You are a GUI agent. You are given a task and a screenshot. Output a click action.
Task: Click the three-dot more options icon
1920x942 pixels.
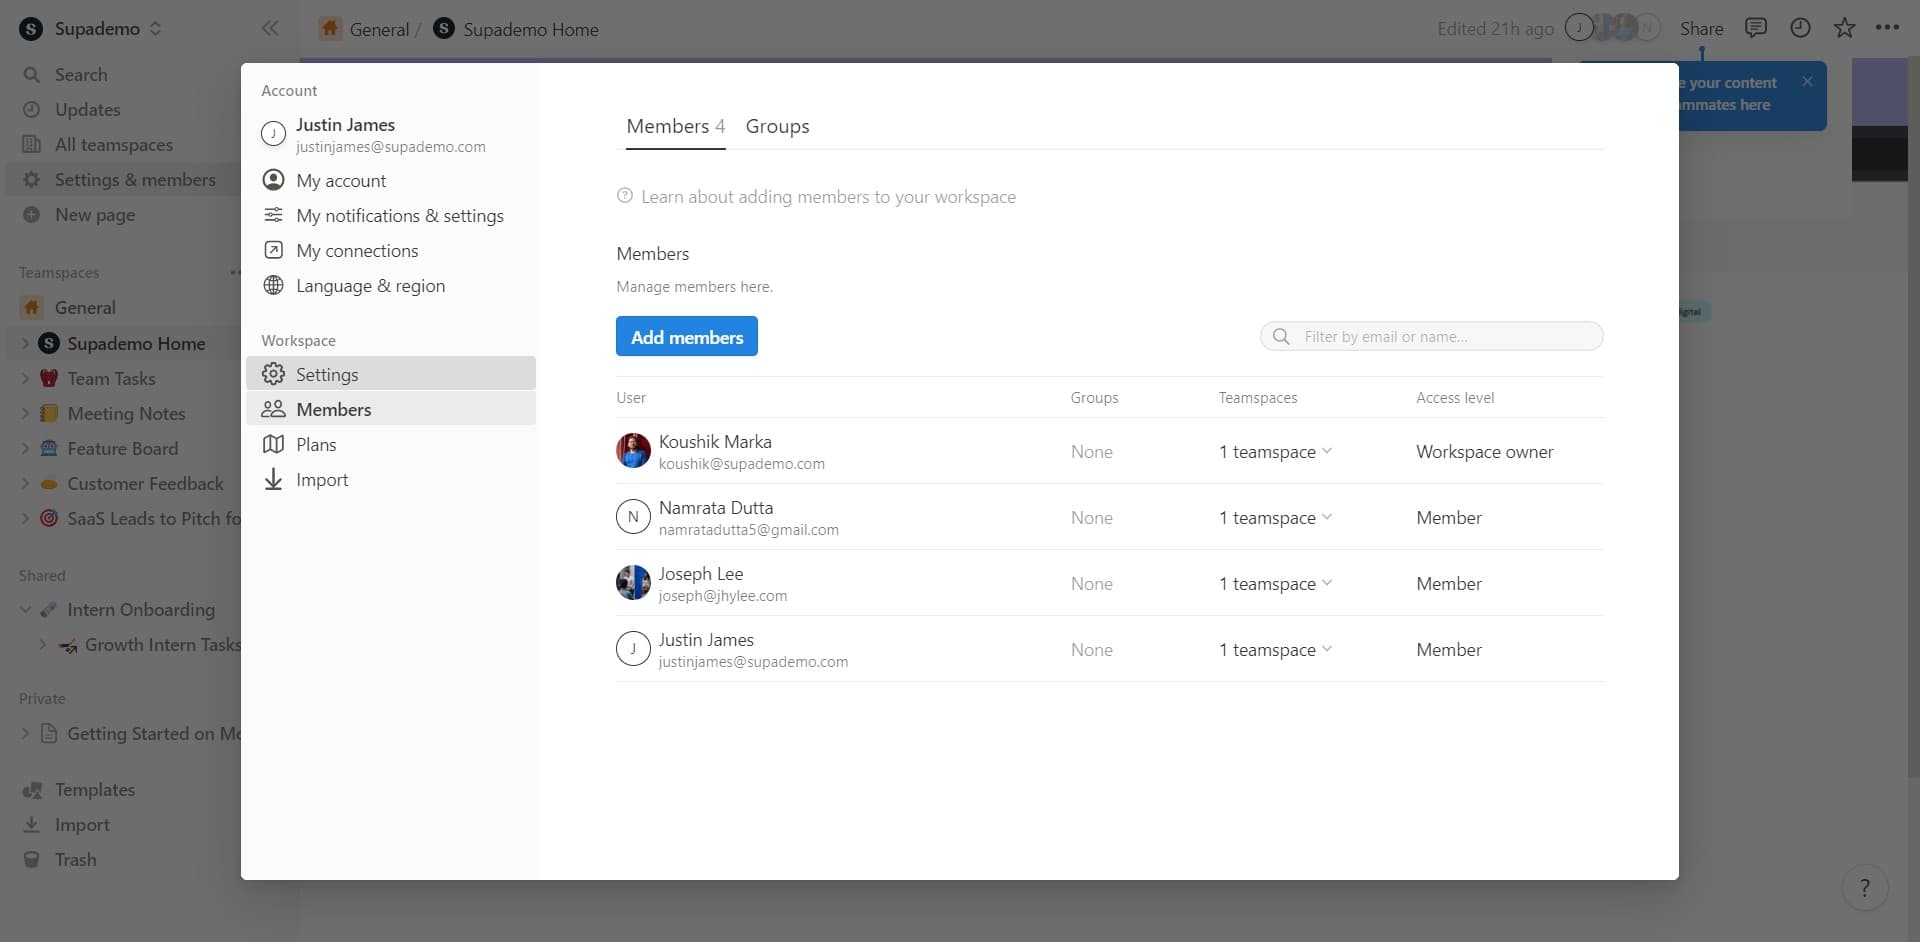pyautogui.click(x=1887, y=28)
